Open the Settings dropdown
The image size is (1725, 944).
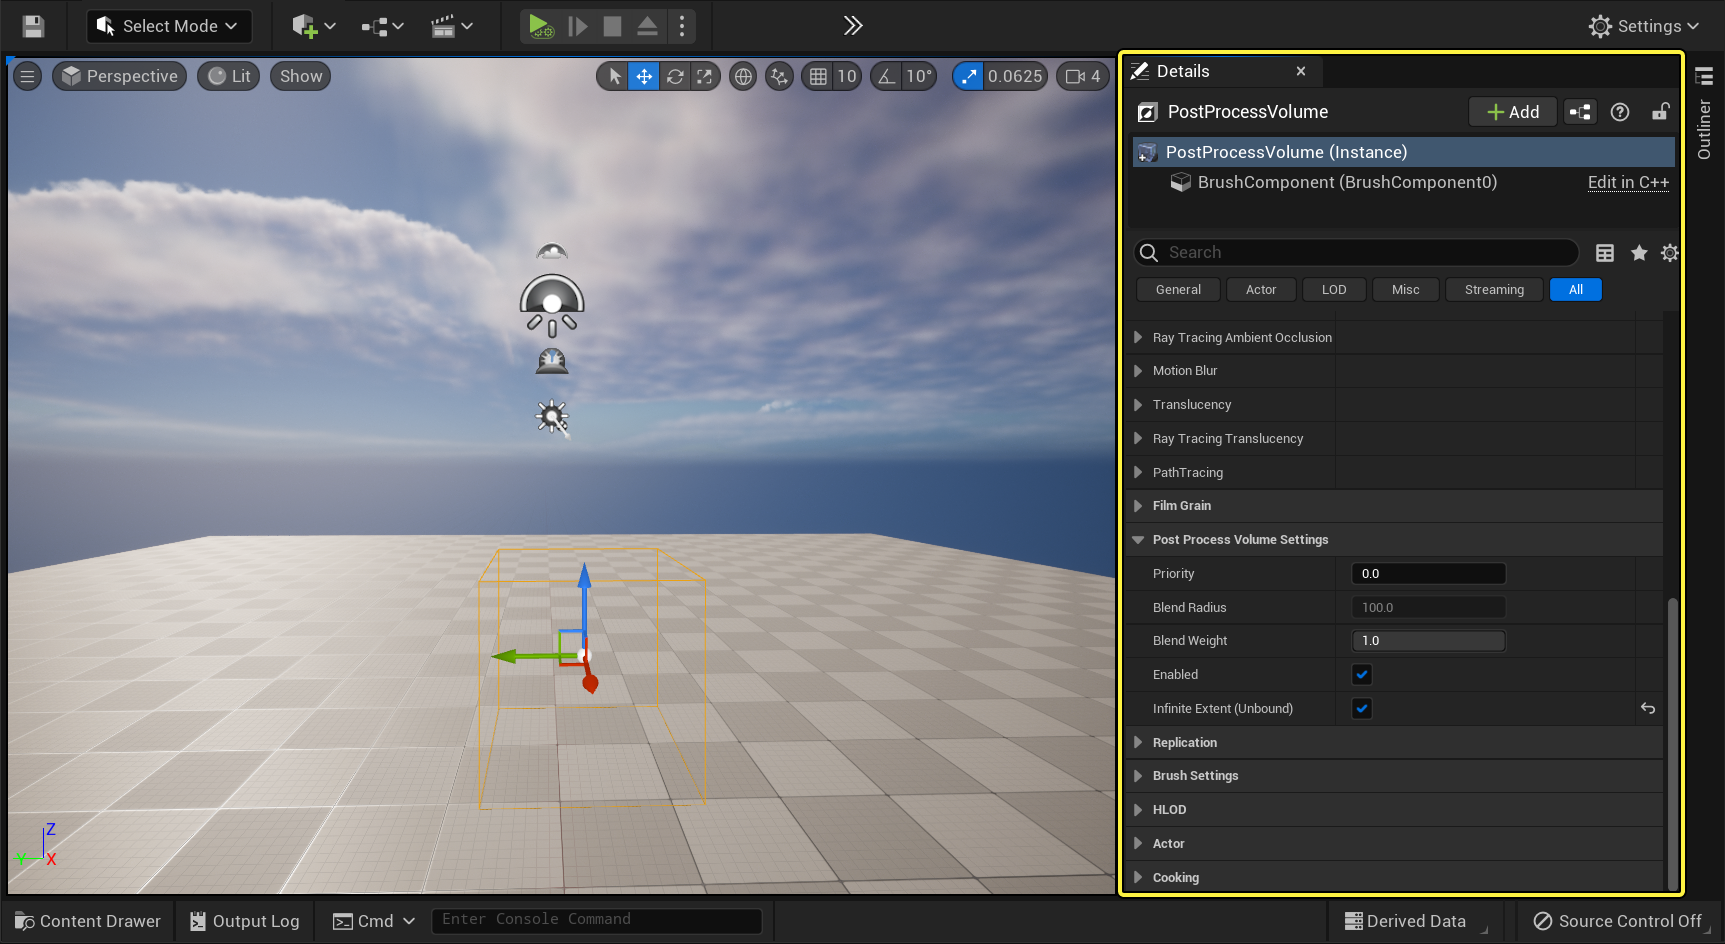1644,26
